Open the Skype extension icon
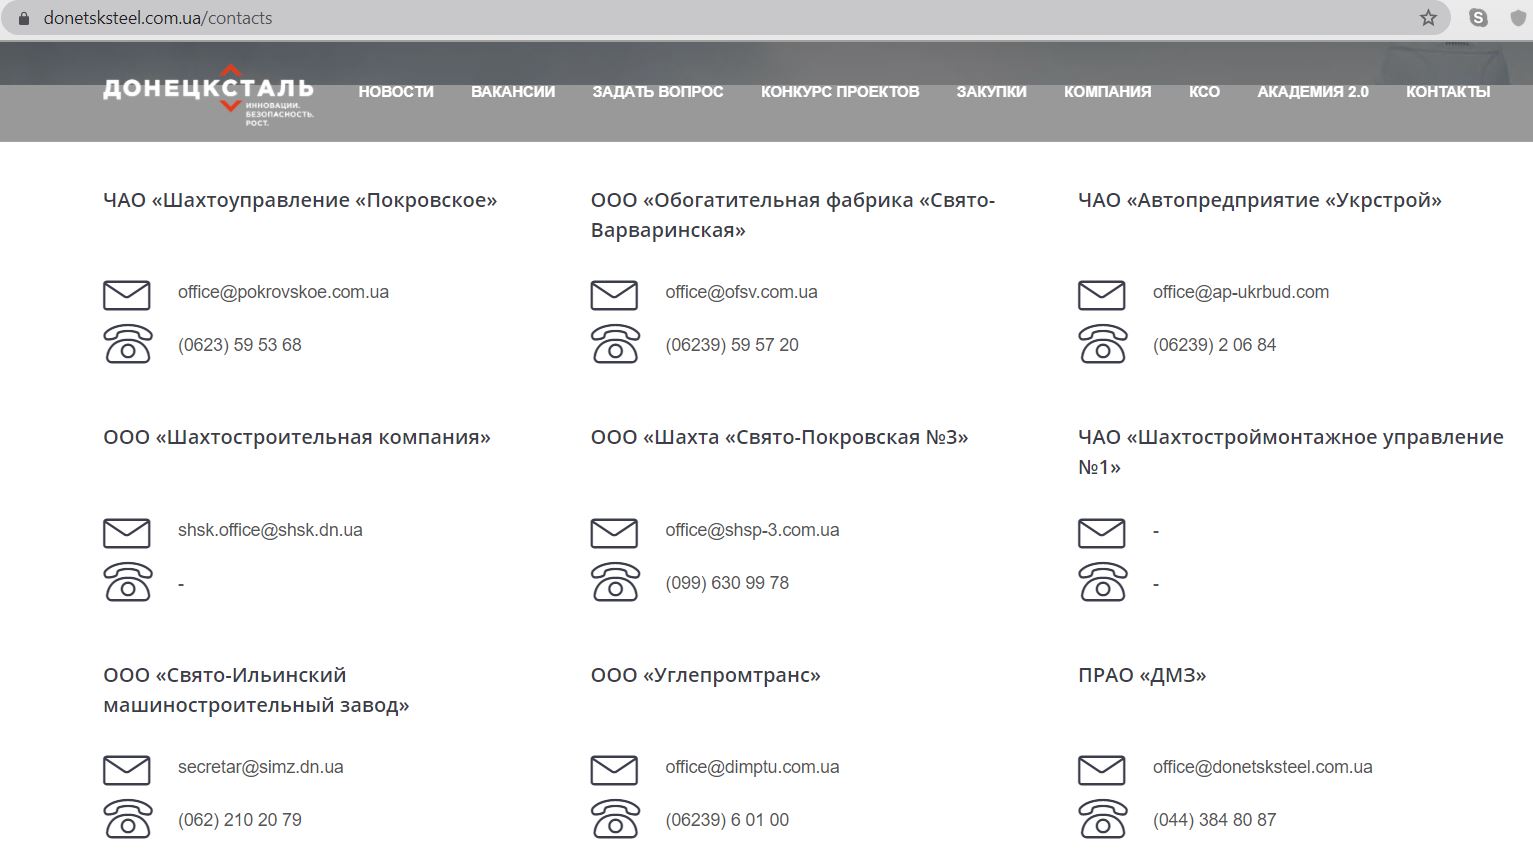This screenshot has width=1533, height=858. (x=1478, y=18)
